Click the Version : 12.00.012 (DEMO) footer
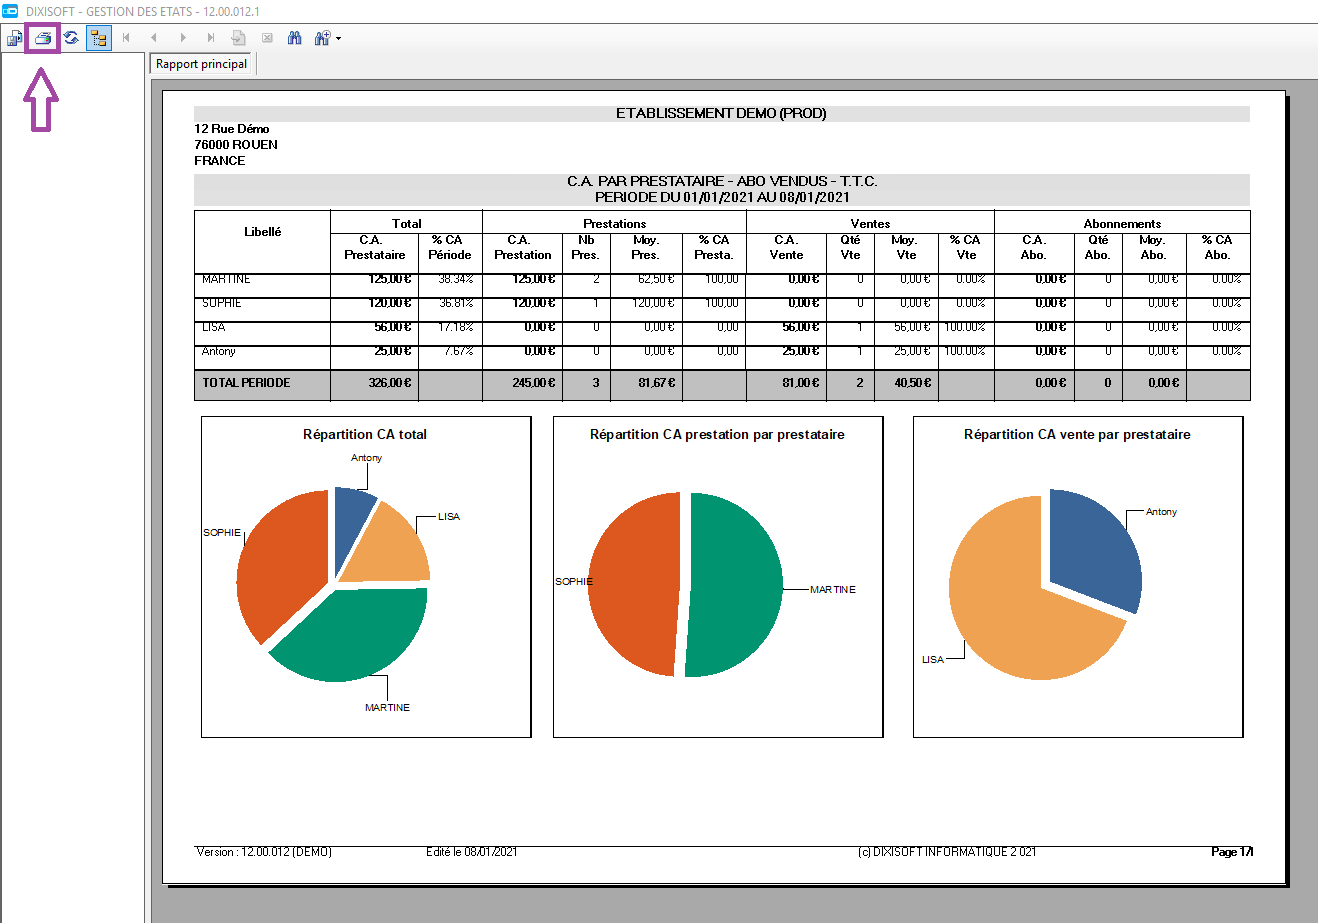 [264, 852]
